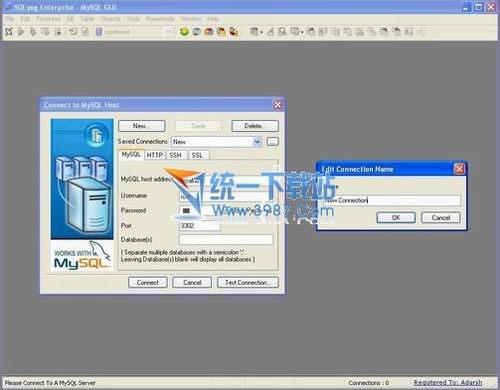Open the northwind database dropdown in toolbar
The height and width of the screenshot is (390, 500).
coord(168,32)
